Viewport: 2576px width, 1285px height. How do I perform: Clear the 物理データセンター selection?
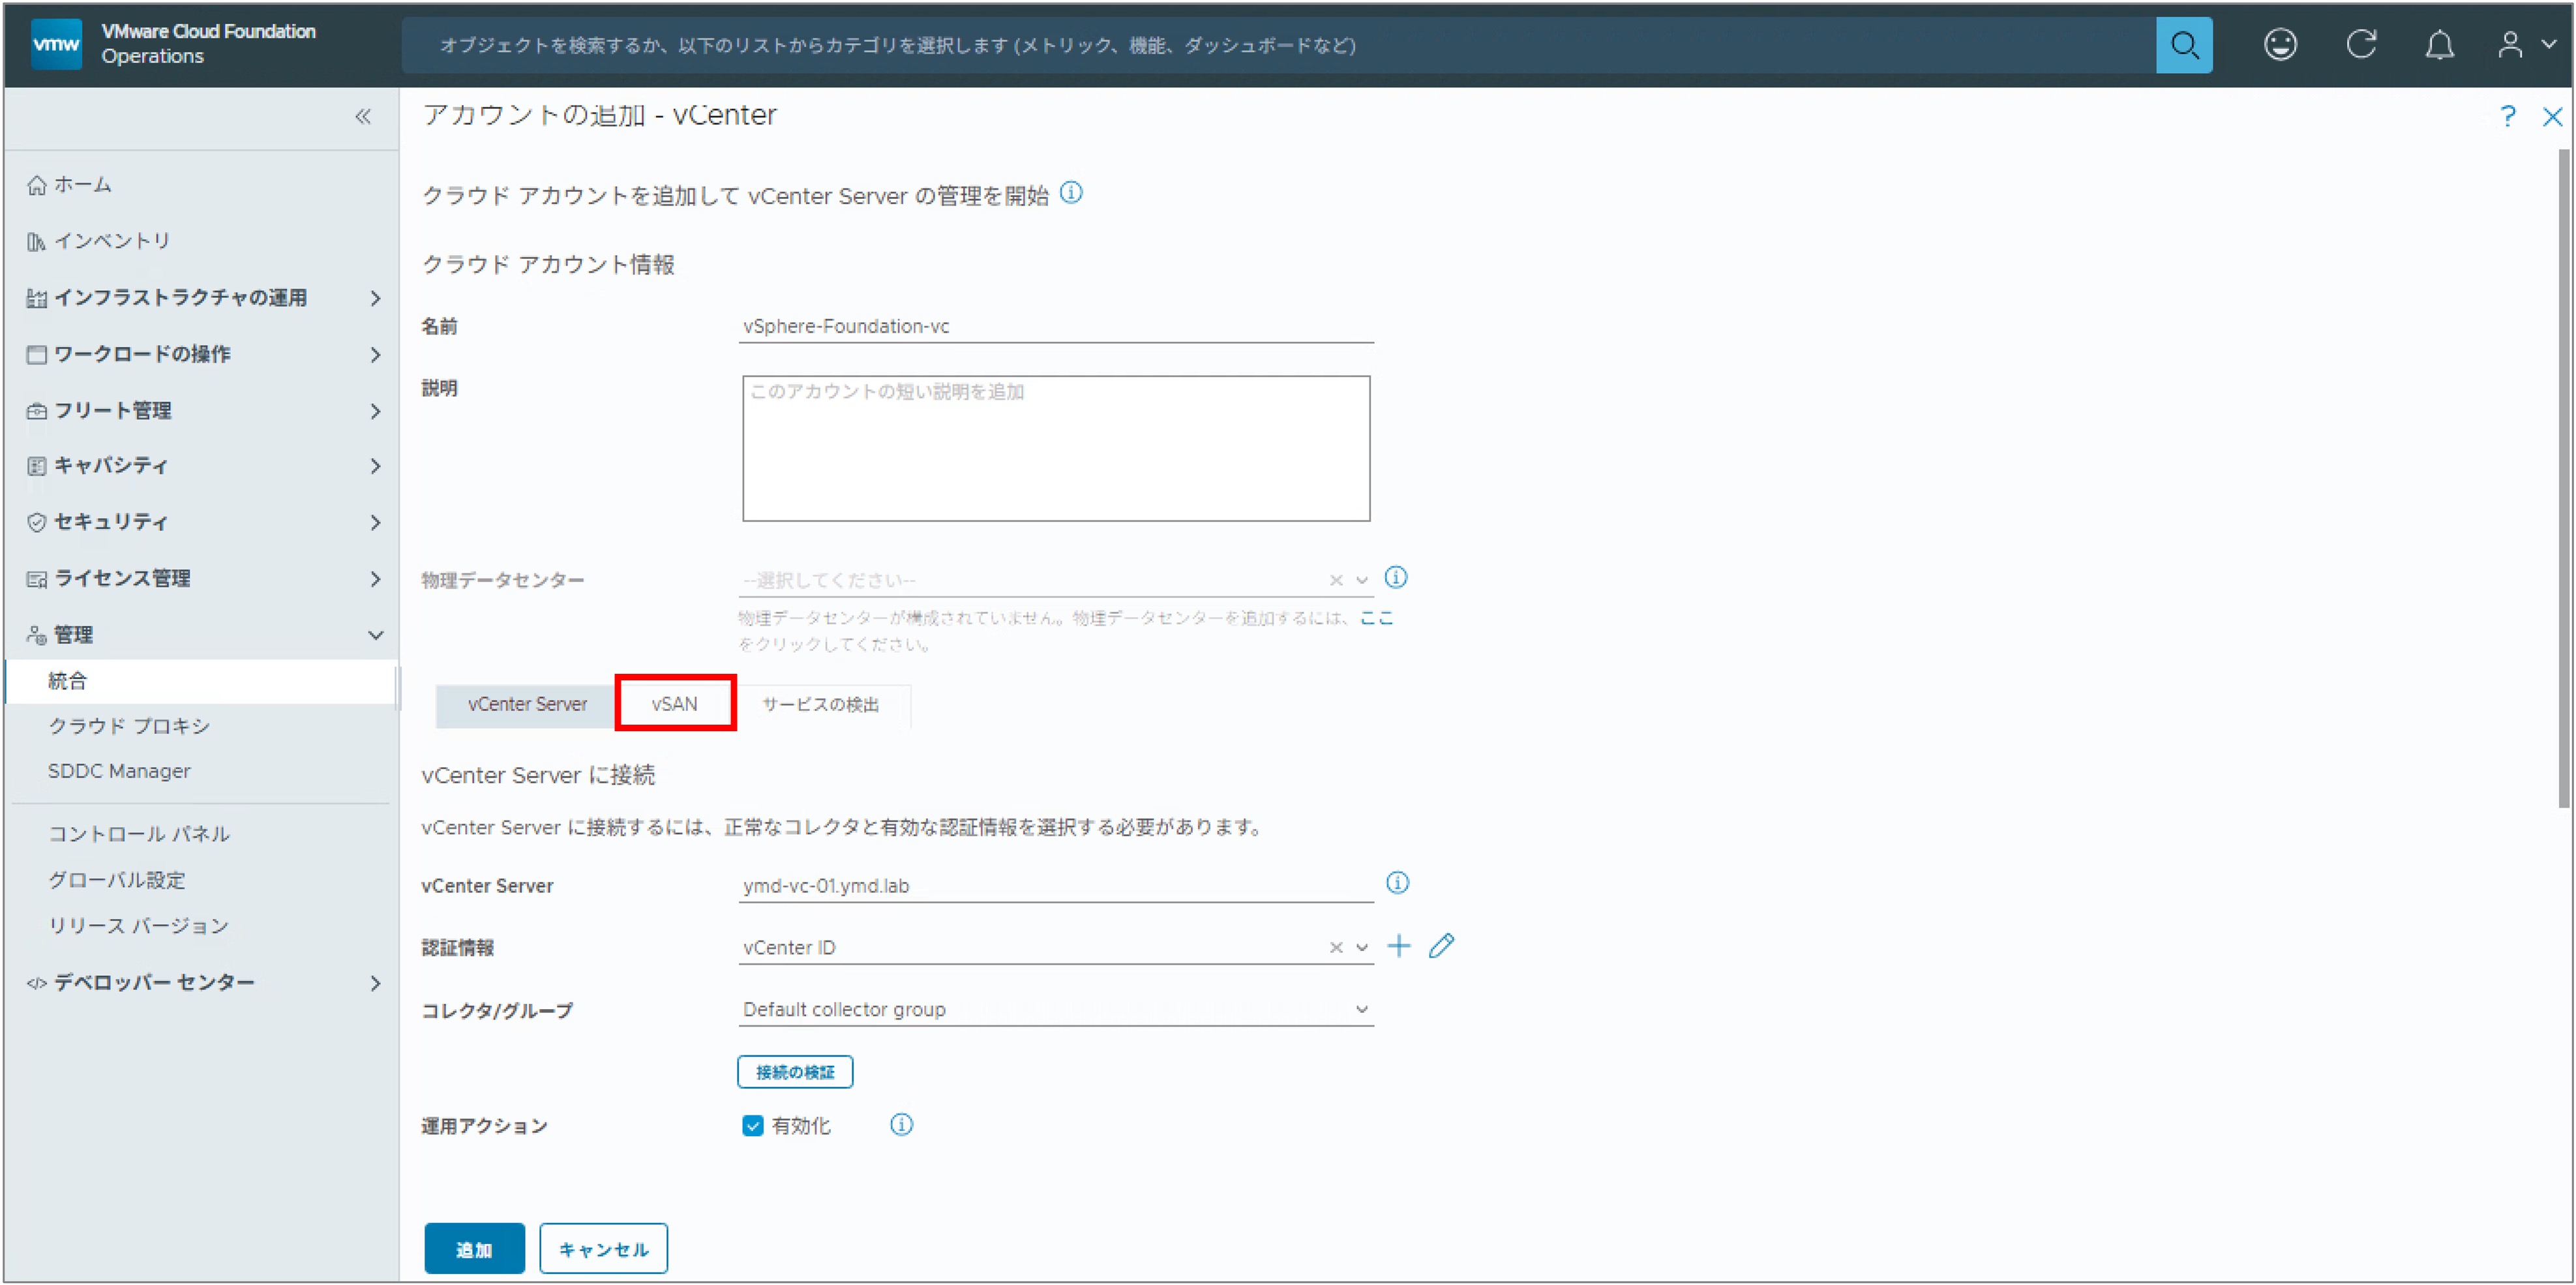pyautogui.click(x=1335, y=580)
